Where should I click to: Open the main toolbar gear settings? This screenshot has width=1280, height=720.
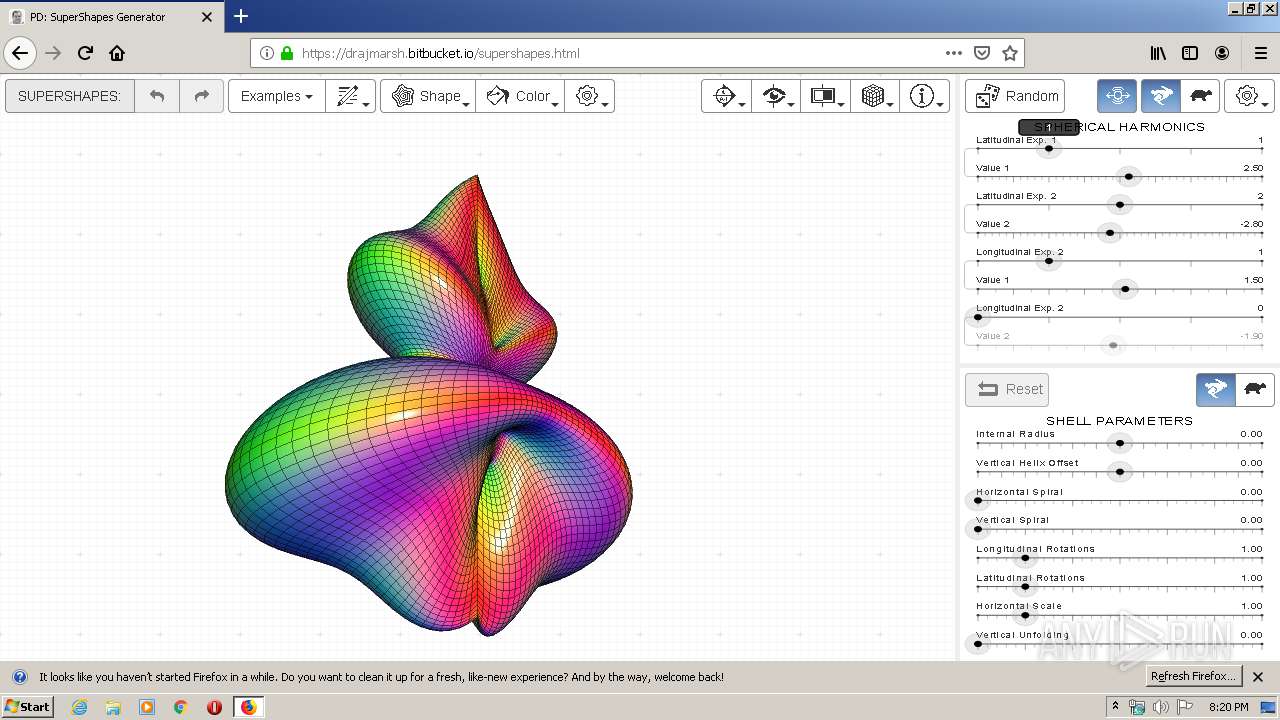[x=589, y=96]
